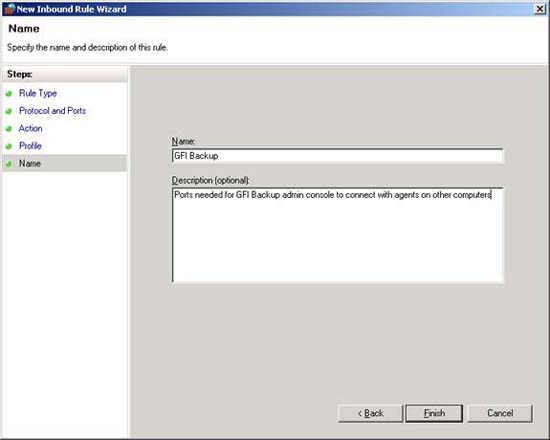
Task: Go to the Rule Type step
Action: (x=38, y=93)
